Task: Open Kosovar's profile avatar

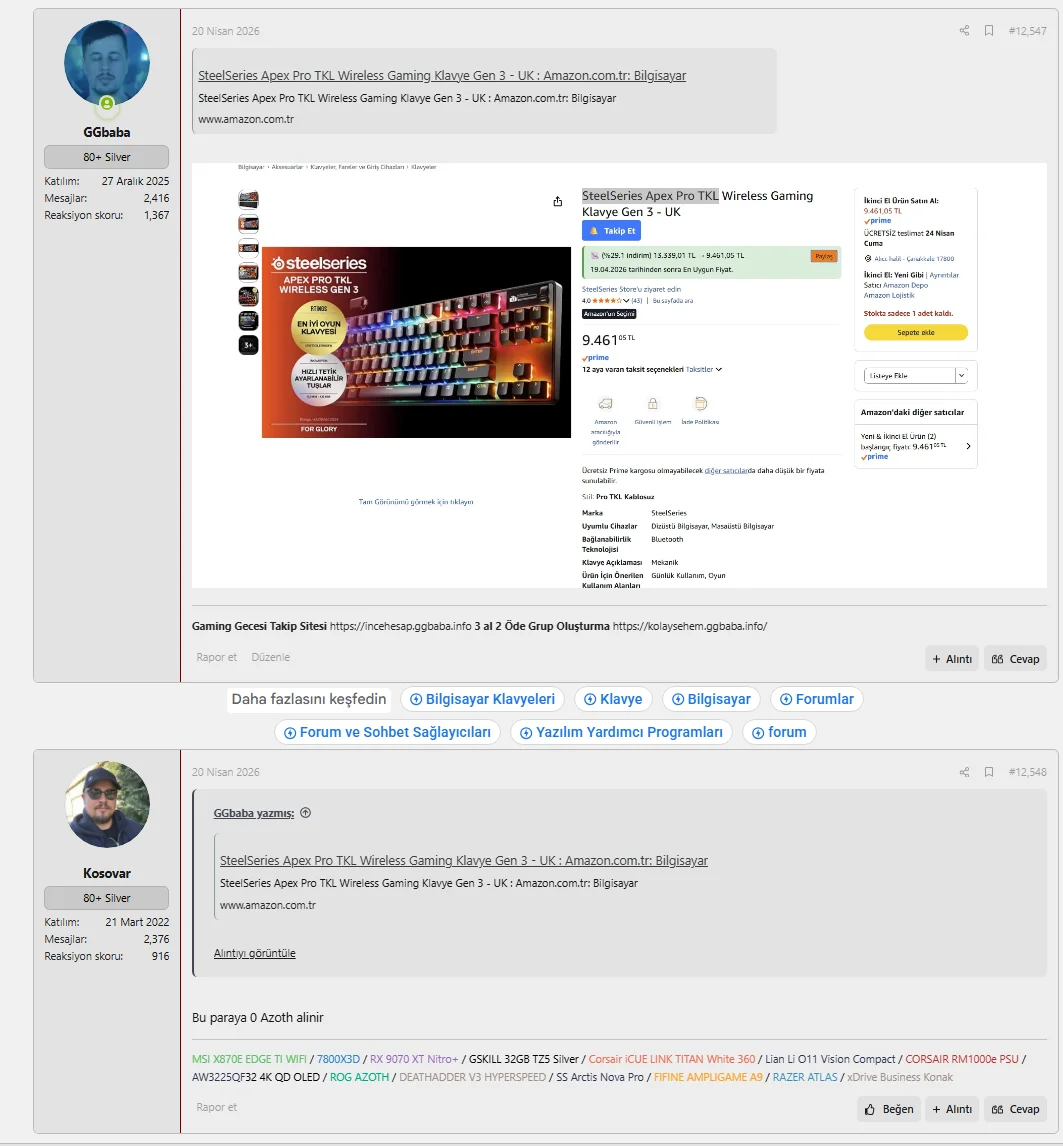Action: (107, 805)
